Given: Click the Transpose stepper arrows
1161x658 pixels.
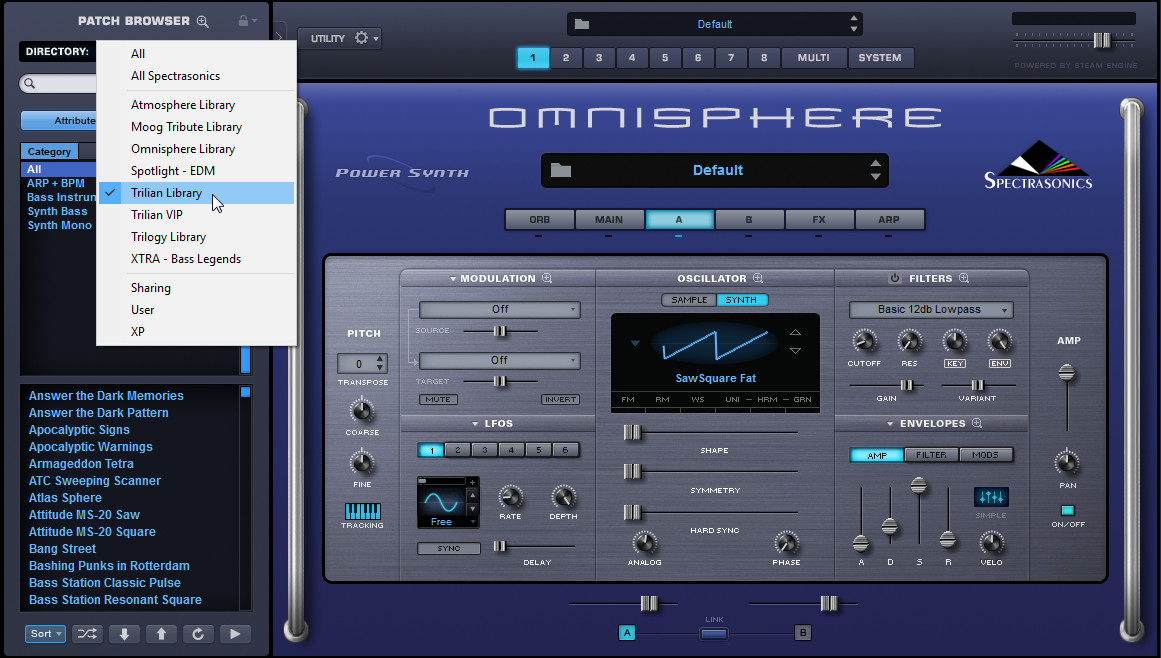Looking at the screenshot, I should [380, 363].
